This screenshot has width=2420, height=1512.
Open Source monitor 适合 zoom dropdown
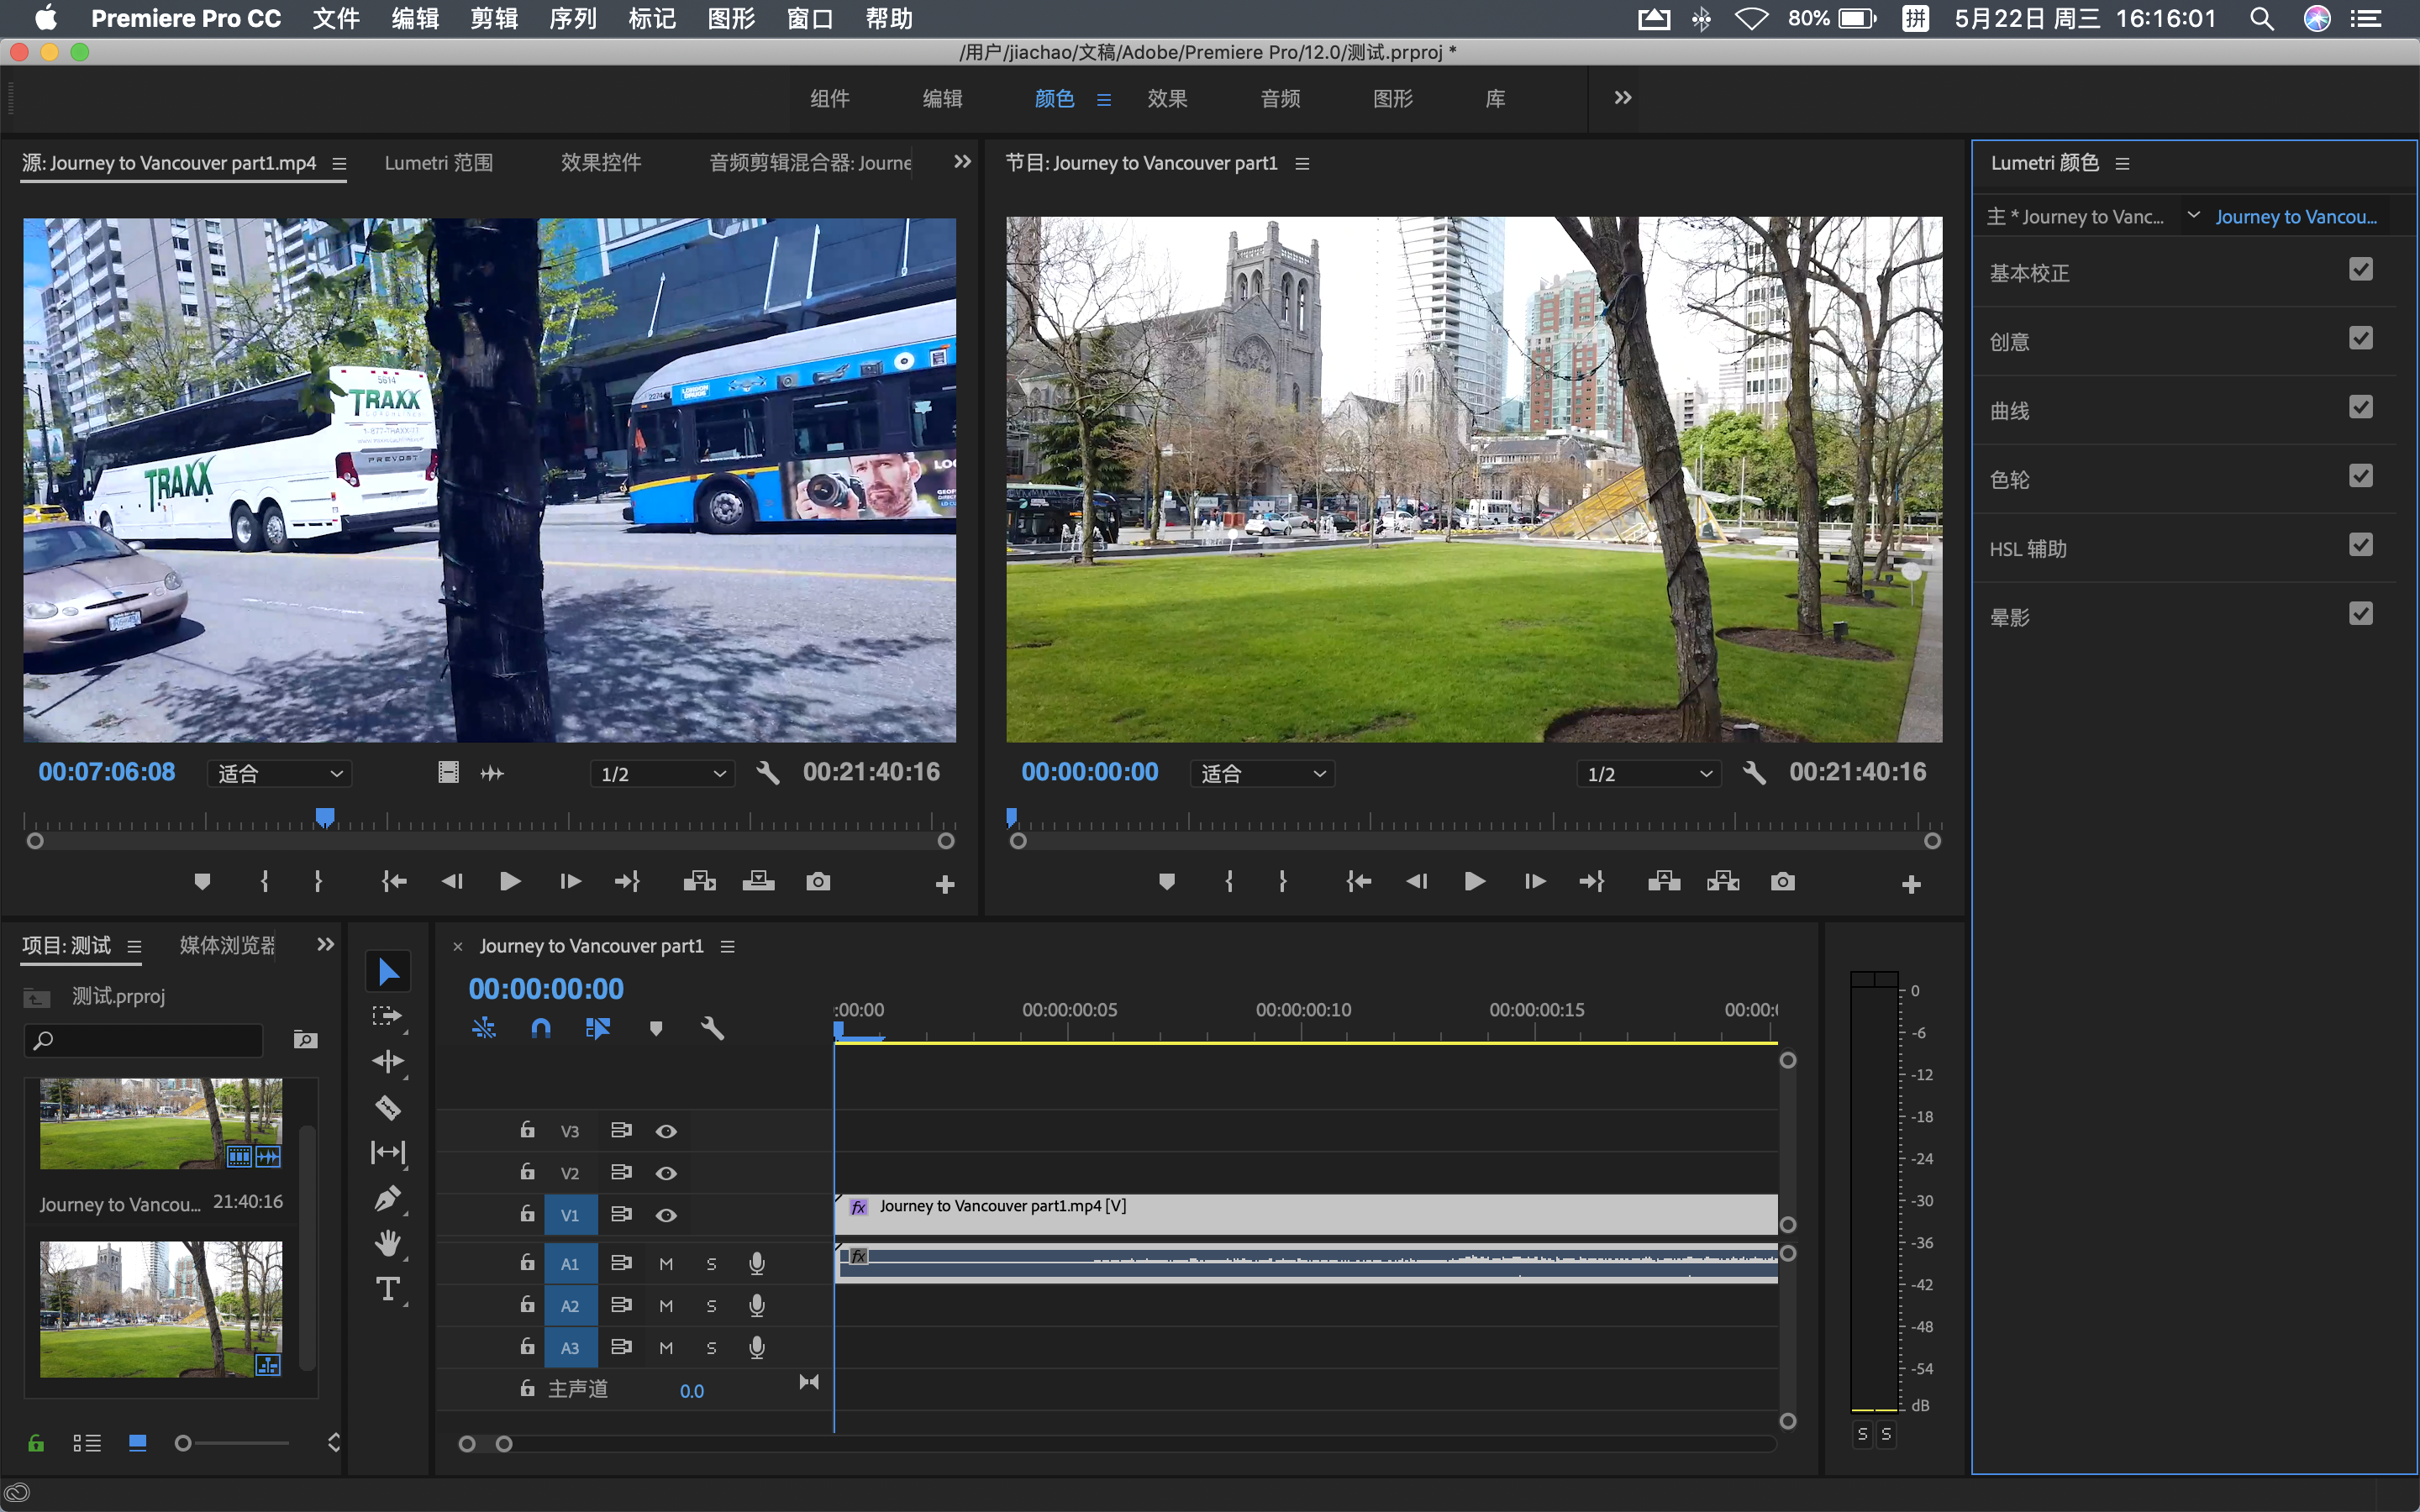pos(280,773)
